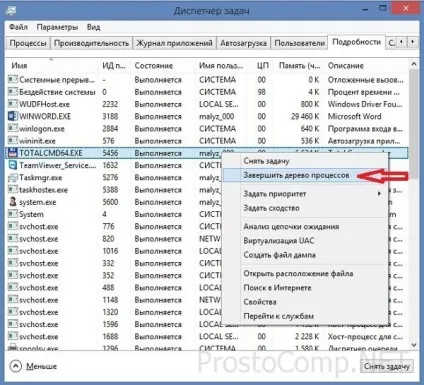The height and width of the screenshot is (385, 424).
Task: Switch to the Пользователи tab
Action: click(x=299, y=43)
